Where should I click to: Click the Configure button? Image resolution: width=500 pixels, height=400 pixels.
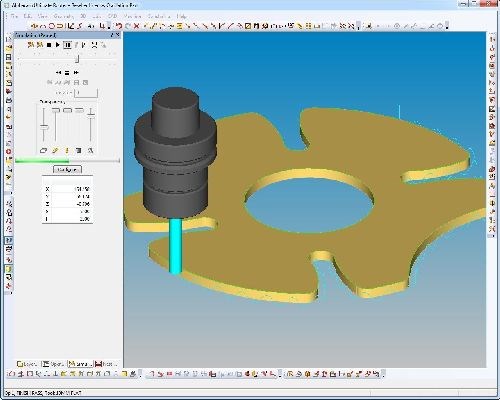point(68,170)
